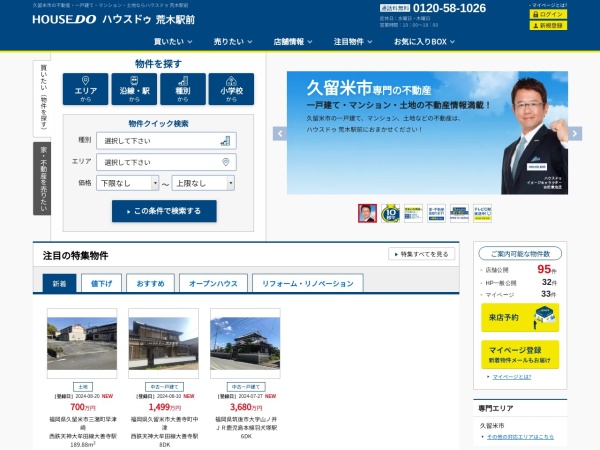Image resolution: width=600 pixels, height=450 pixels.
Task: Search properties by 種別 building icon button
Action: pos(183,89)
